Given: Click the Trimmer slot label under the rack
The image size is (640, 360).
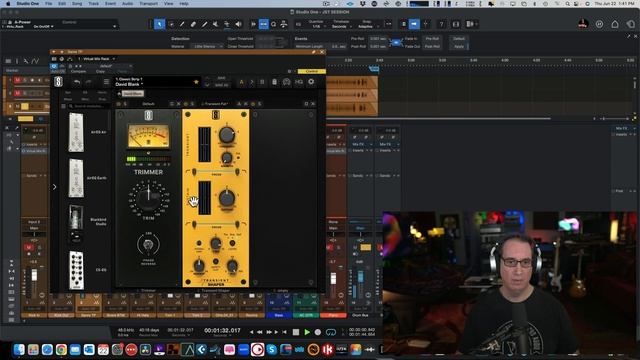Looking at the screenshot, I should tap(148, 291).
